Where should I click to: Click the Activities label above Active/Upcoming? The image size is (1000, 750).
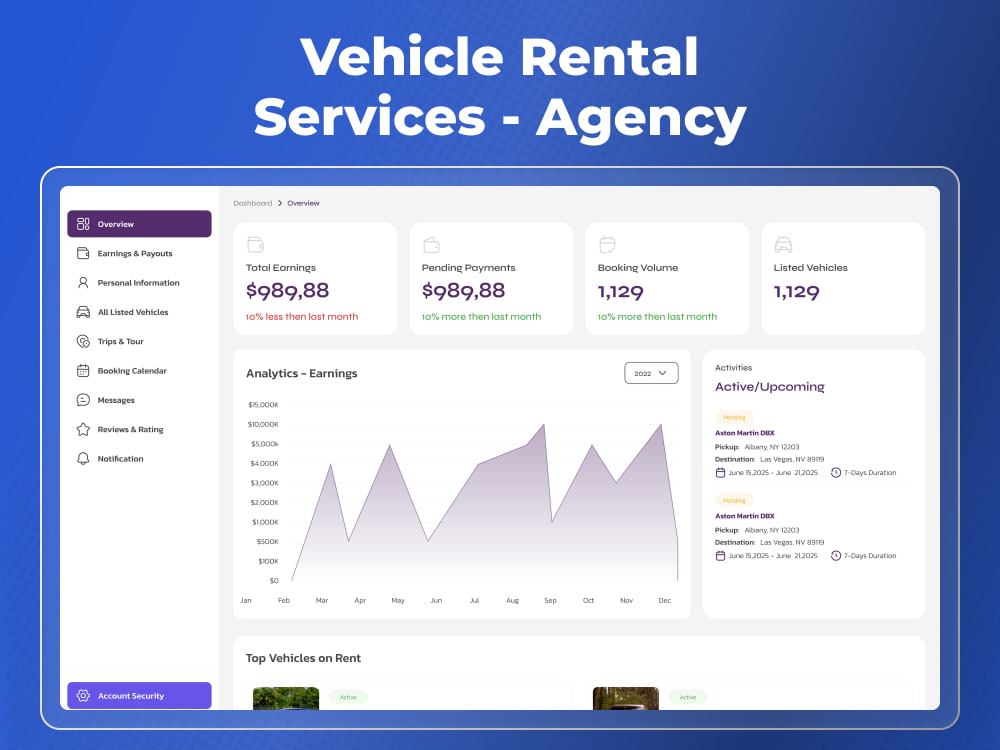pos(733,368)
